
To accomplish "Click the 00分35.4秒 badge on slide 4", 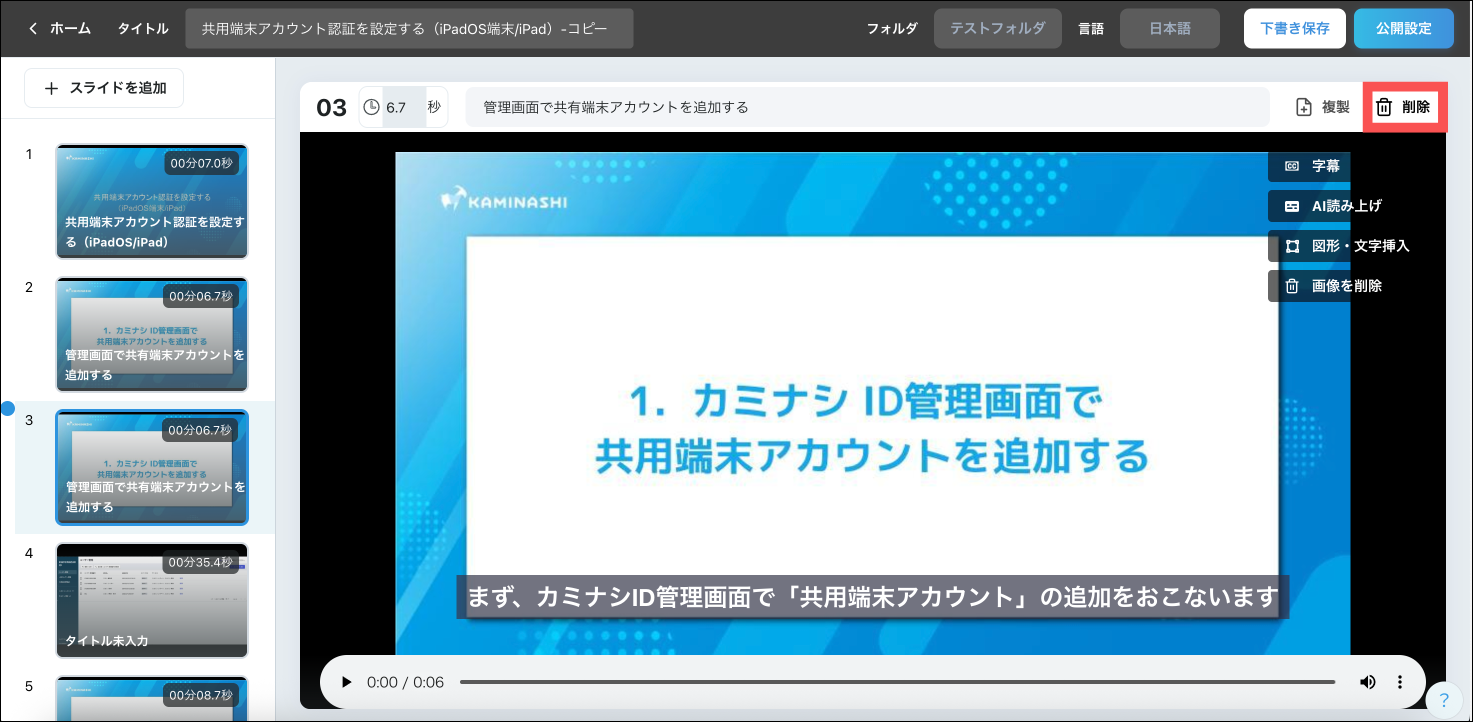I will coord(201,562).
